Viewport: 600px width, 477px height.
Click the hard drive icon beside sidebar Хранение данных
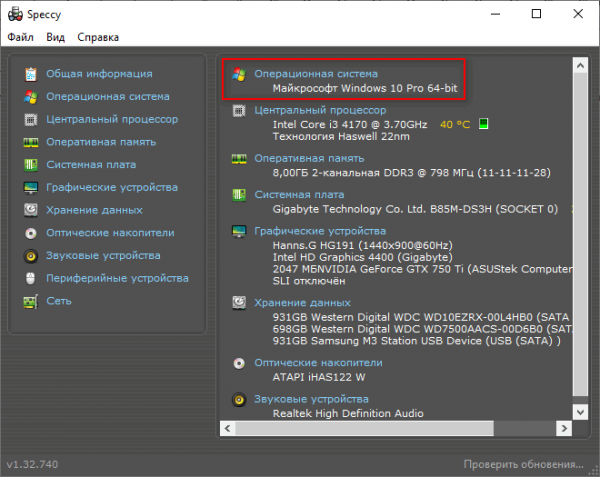point(31,210)
